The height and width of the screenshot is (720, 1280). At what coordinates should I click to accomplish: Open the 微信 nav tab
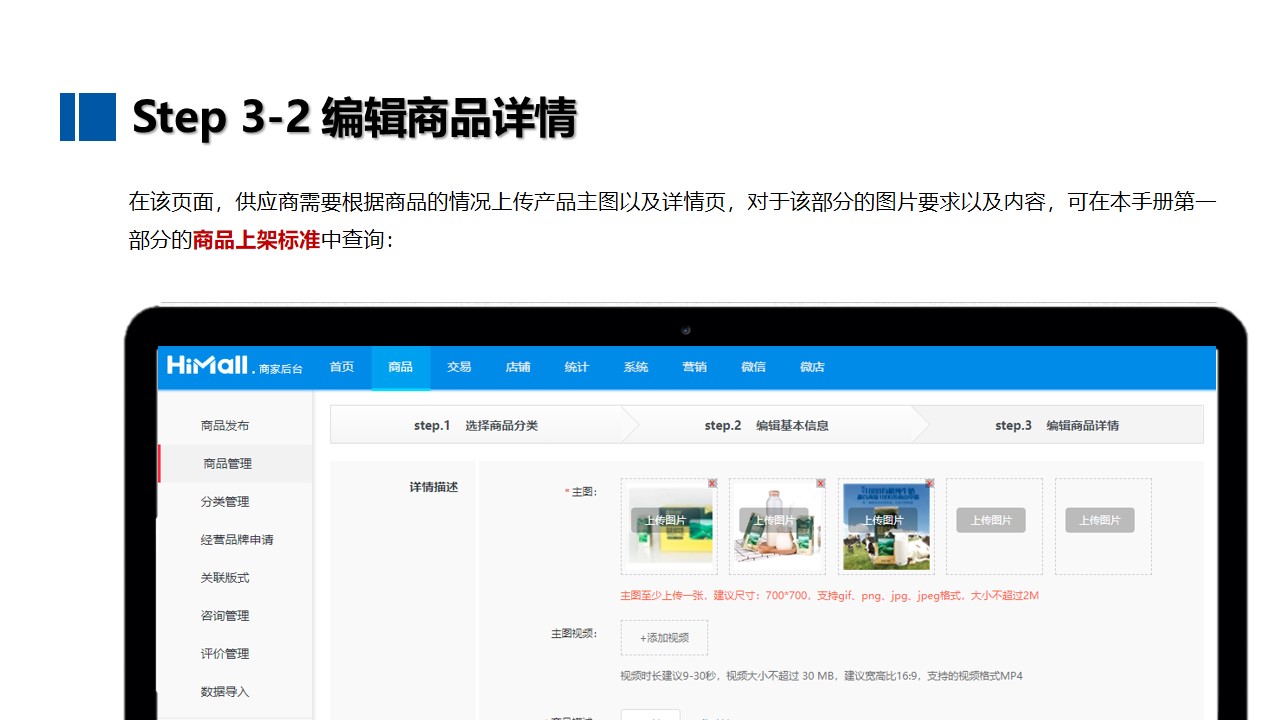click(x=754, y=367)
